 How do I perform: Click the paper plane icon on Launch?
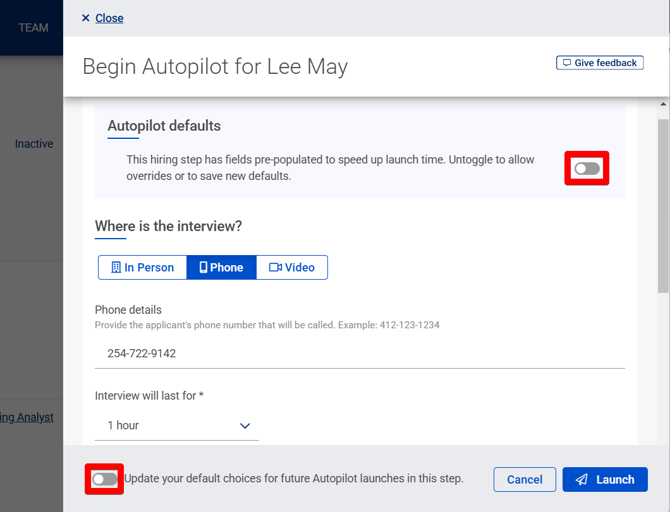582,480
